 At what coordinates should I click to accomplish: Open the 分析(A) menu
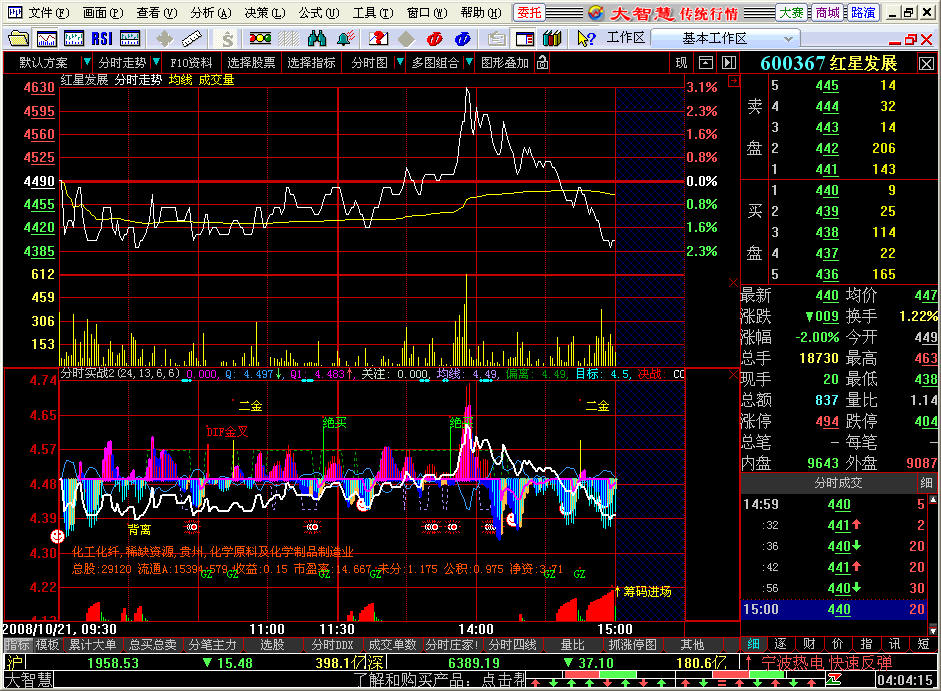tap(211, 13)
